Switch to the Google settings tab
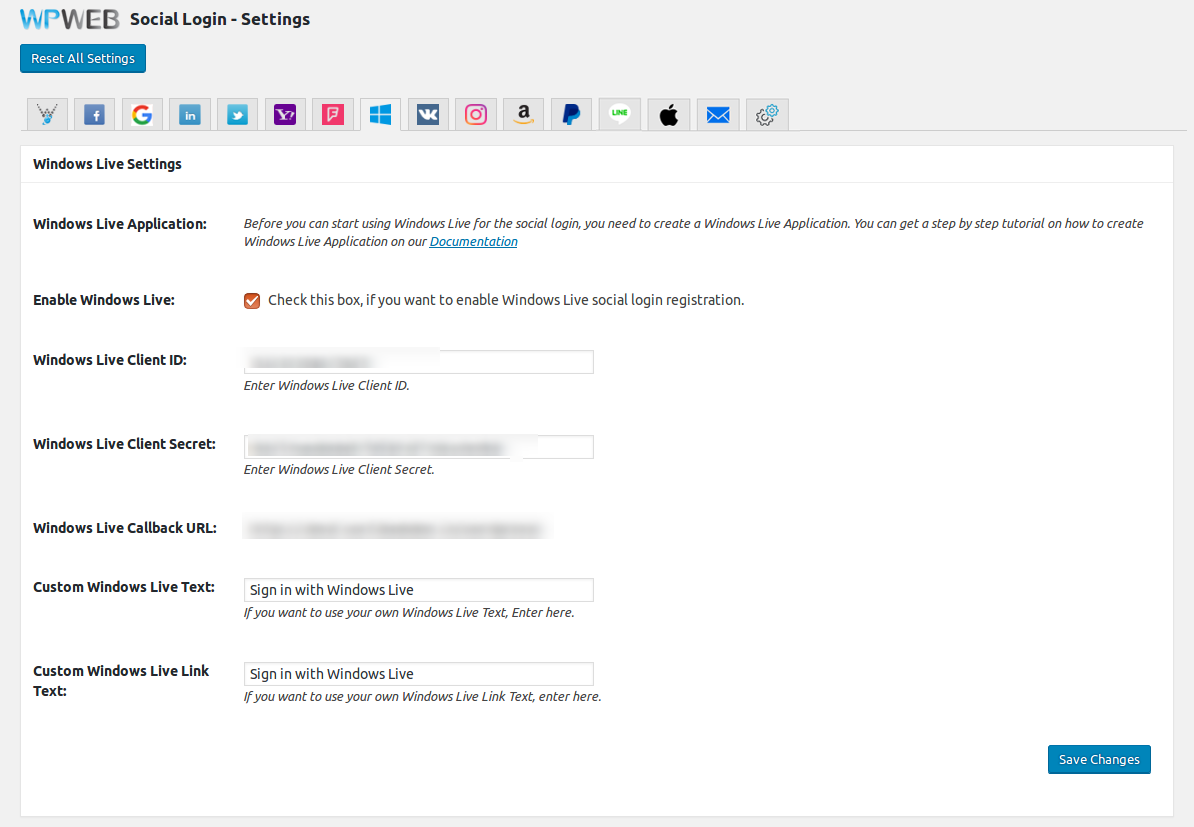Screen dimensions: 1194x827 coord(142,115)
